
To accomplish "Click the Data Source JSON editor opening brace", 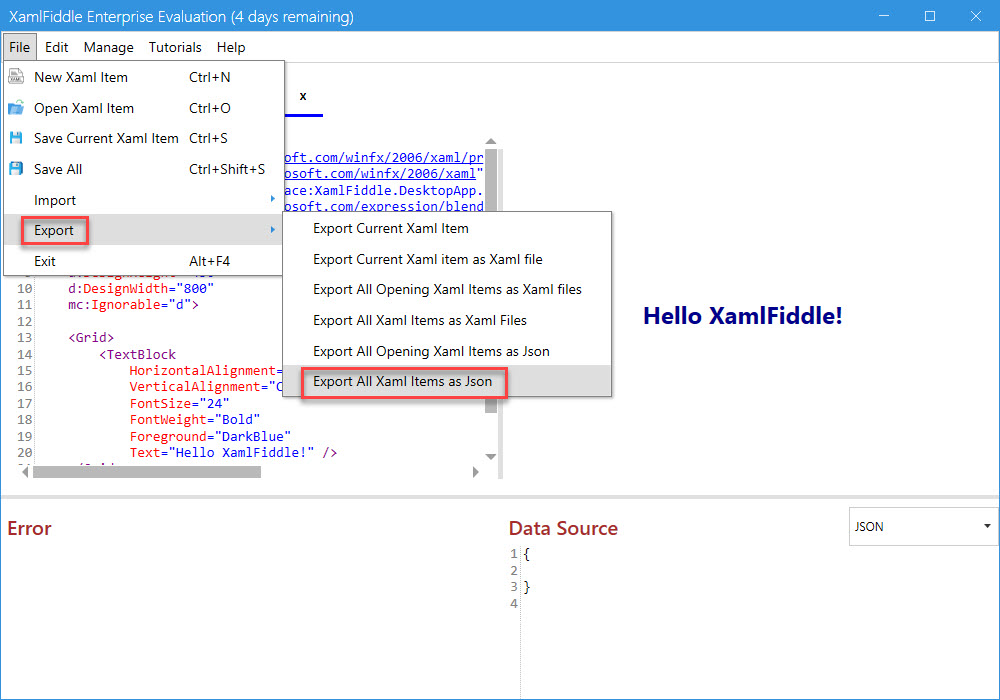I will point(526,554).
